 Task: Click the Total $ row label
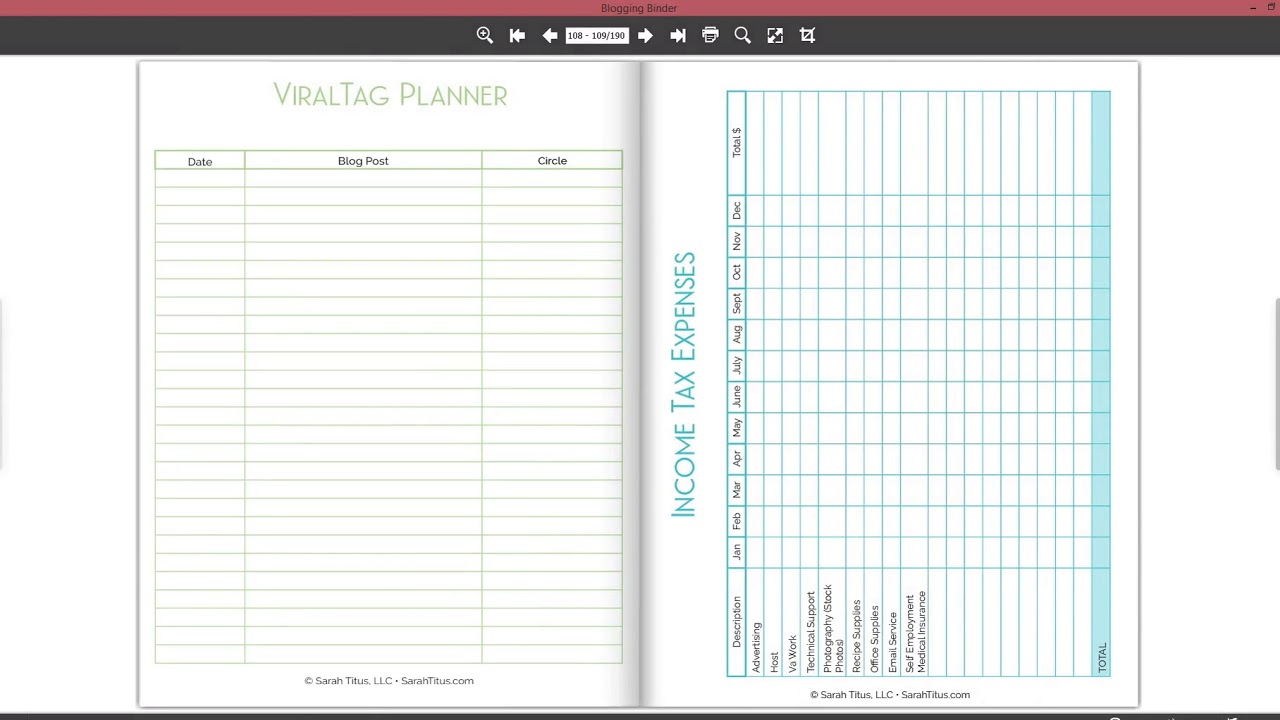tap(736, 142)
